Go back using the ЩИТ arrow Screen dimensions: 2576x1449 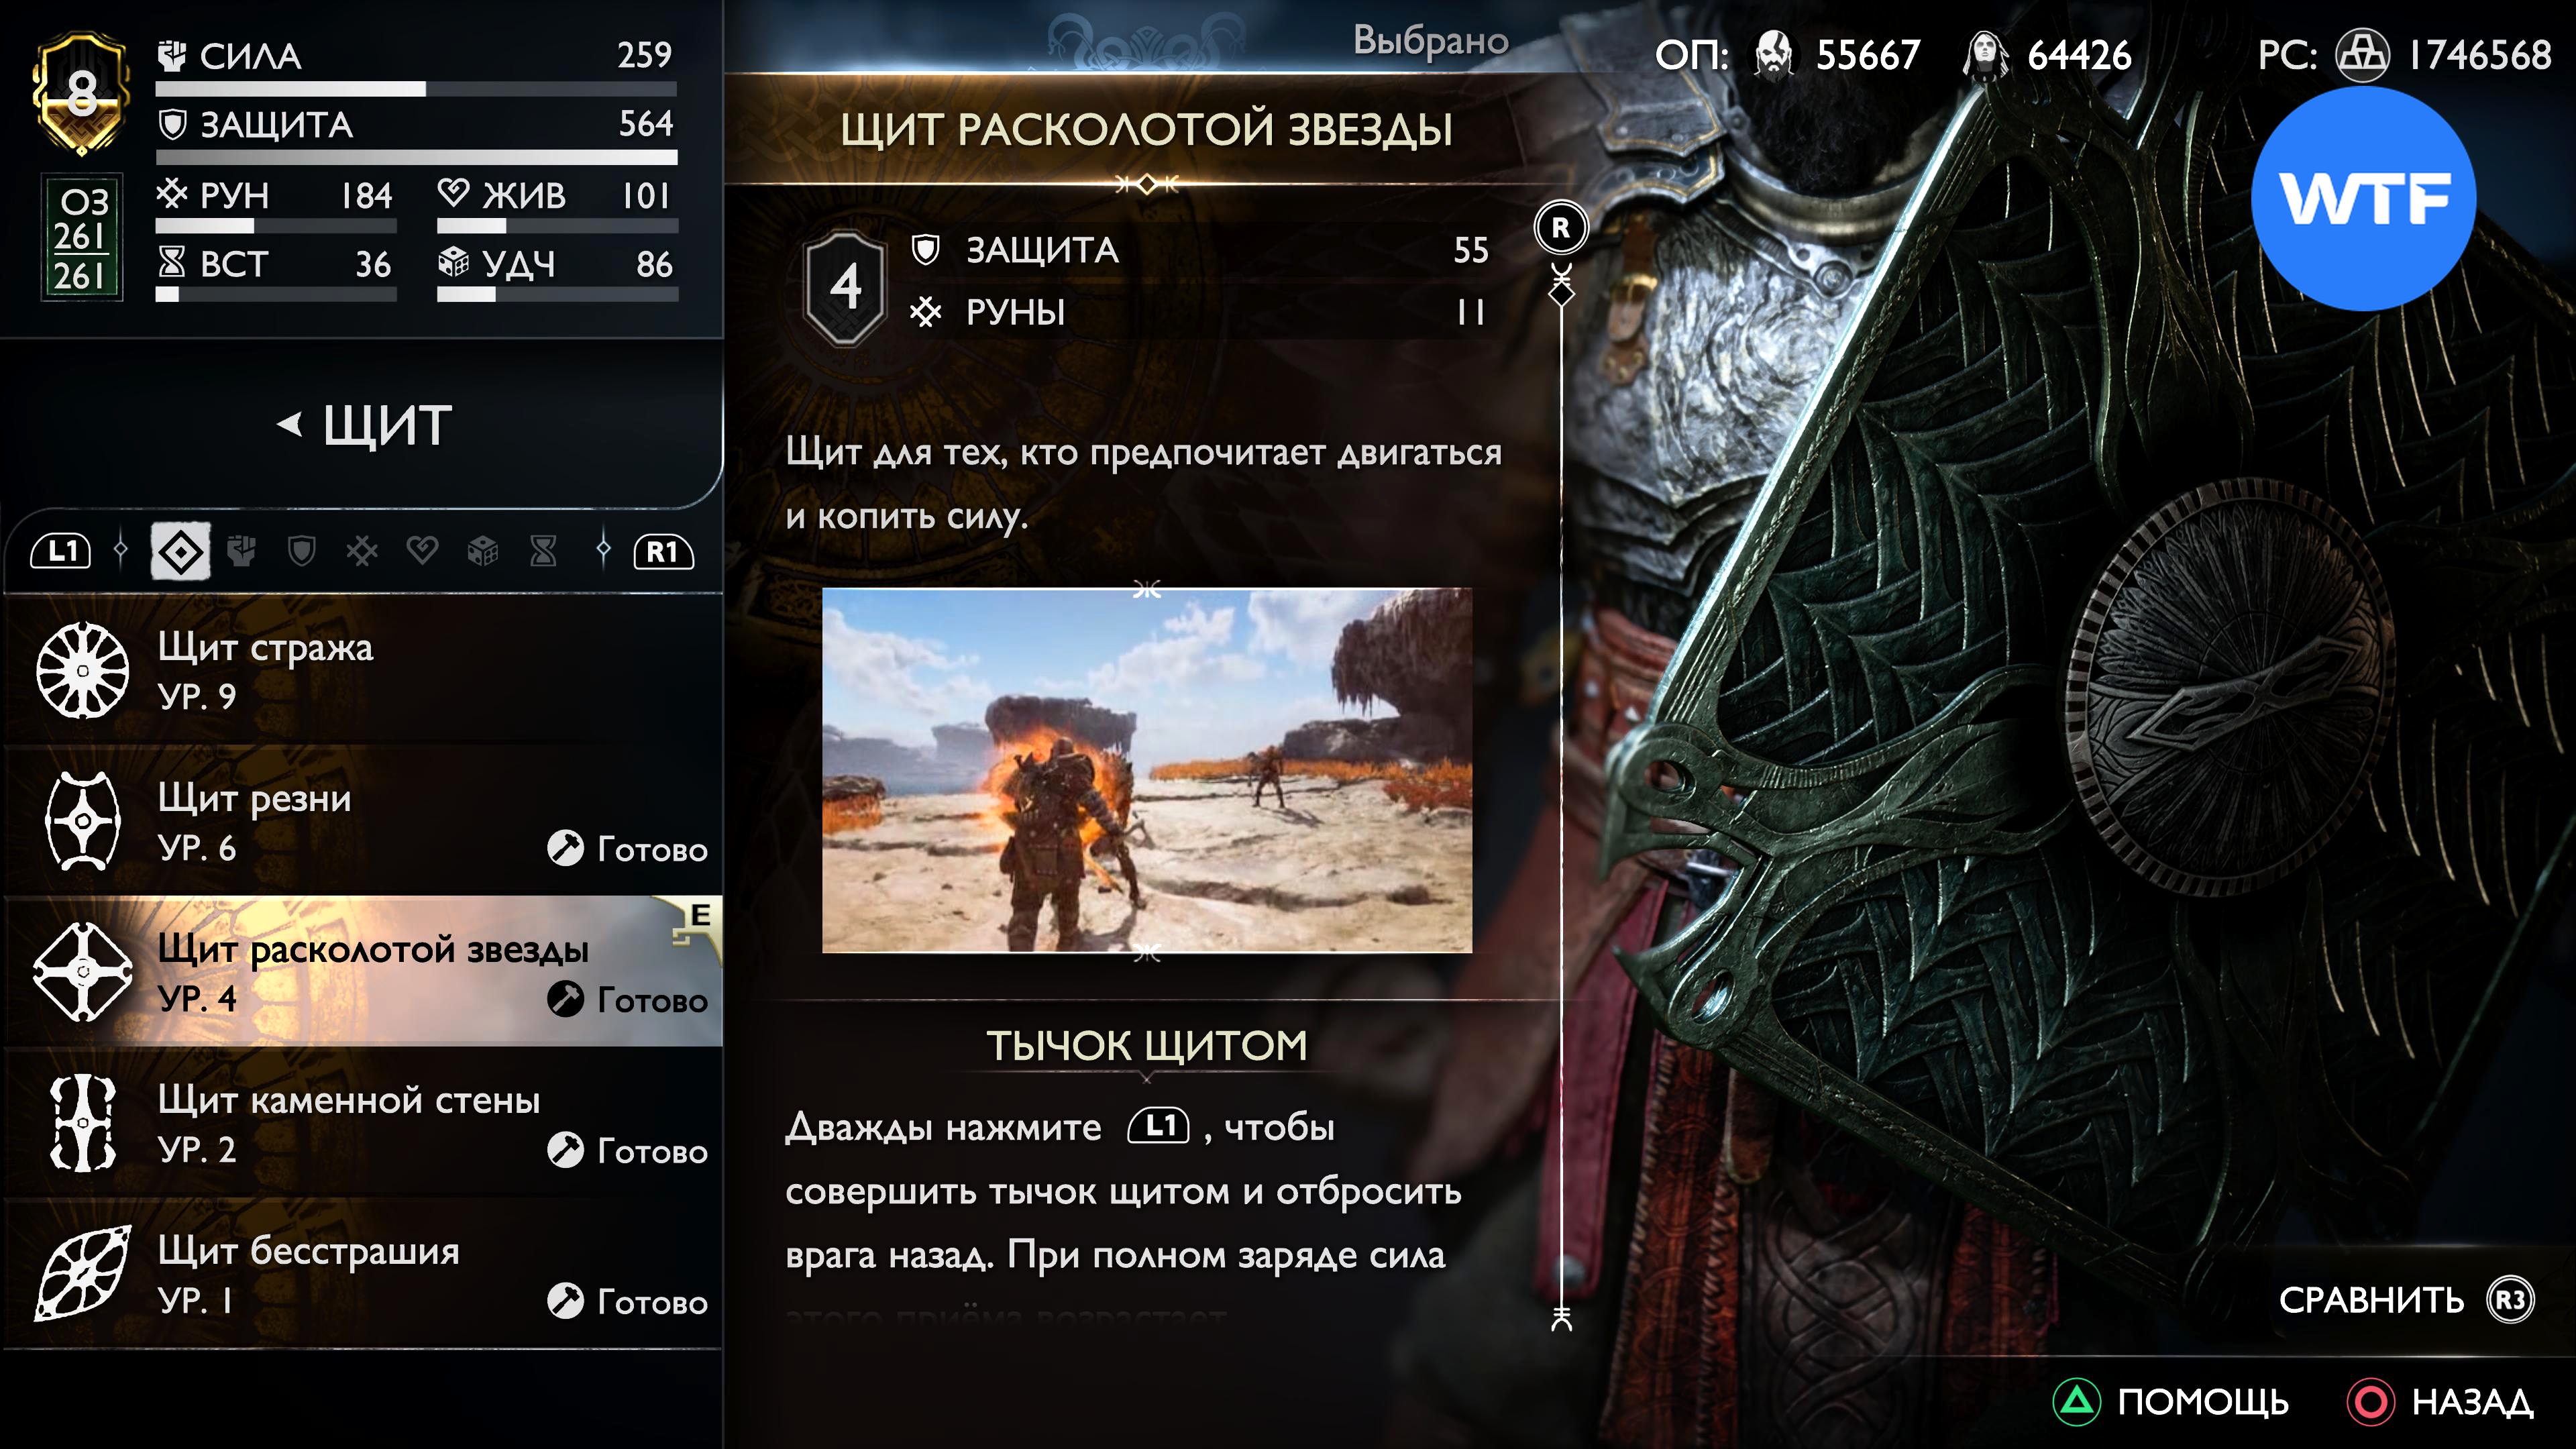coord(364,426)
